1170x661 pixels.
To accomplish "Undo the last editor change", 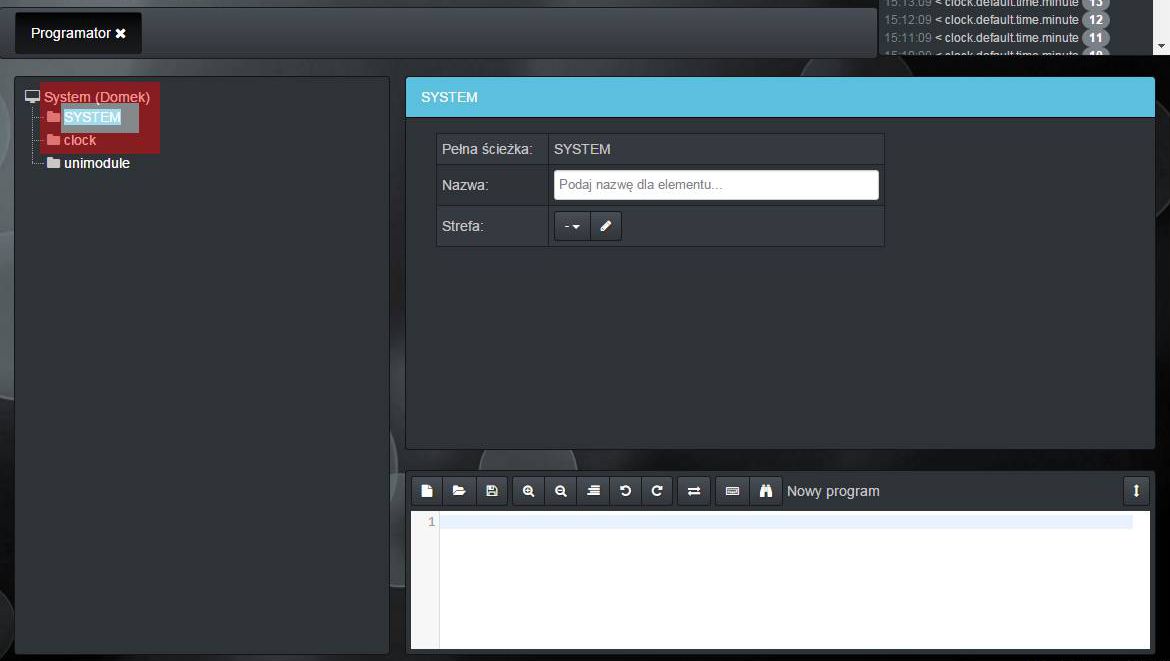I will pos(625,491).
